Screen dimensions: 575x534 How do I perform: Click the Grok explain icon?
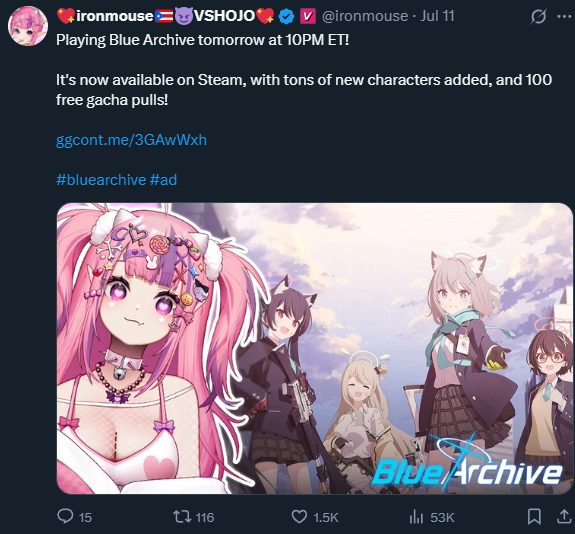point(538,17)
